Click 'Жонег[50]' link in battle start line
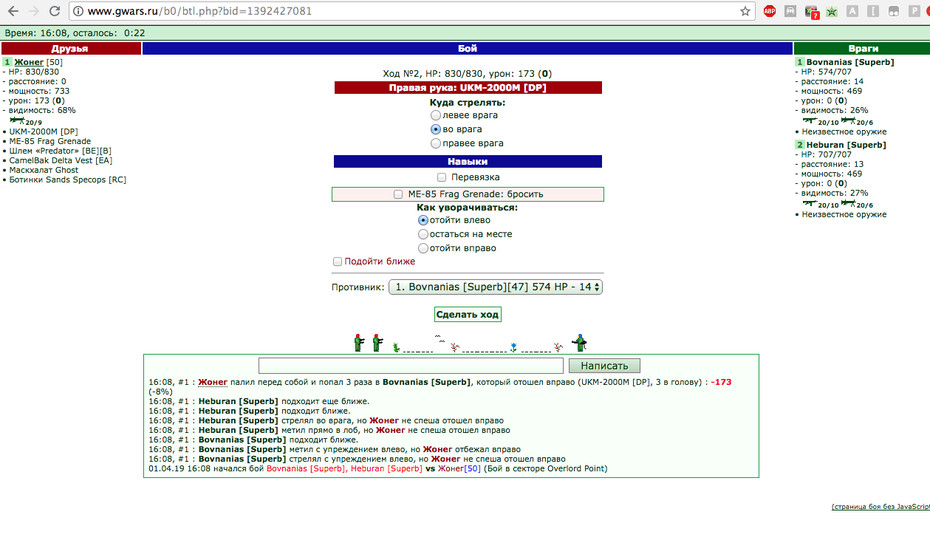930x543 pixels. pos(459,468)
